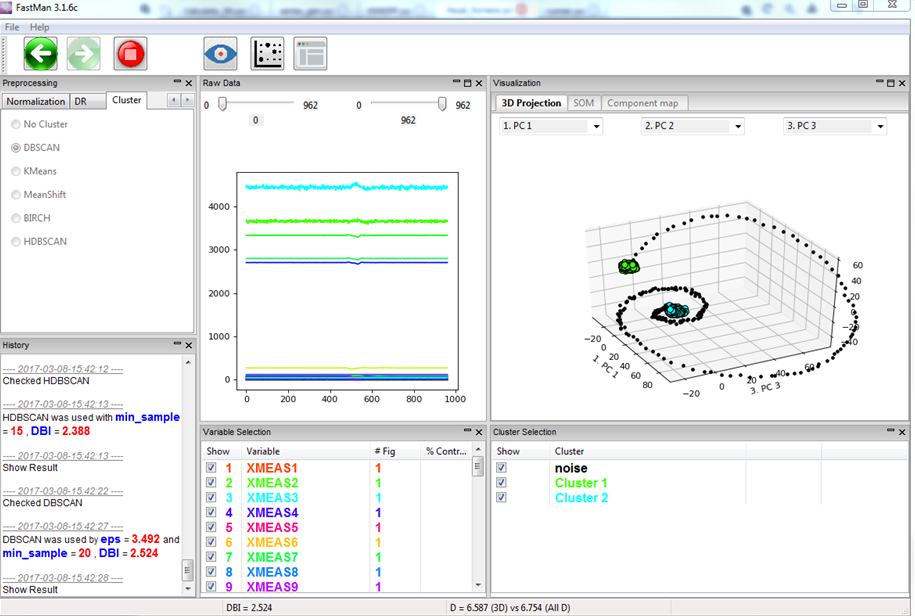Open the File menu

pos(12,27)
